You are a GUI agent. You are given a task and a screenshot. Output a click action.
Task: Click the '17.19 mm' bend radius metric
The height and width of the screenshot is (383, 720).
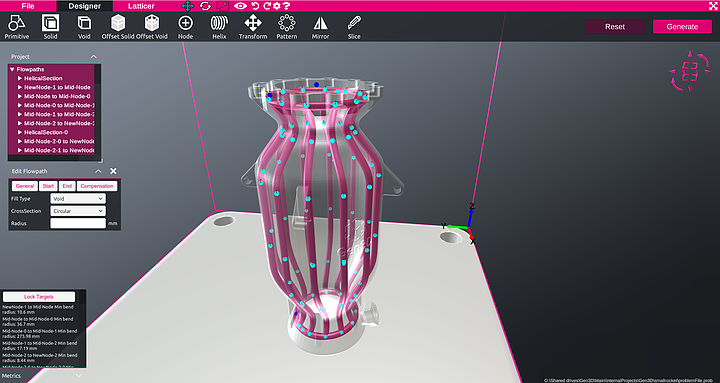point(39,345)
